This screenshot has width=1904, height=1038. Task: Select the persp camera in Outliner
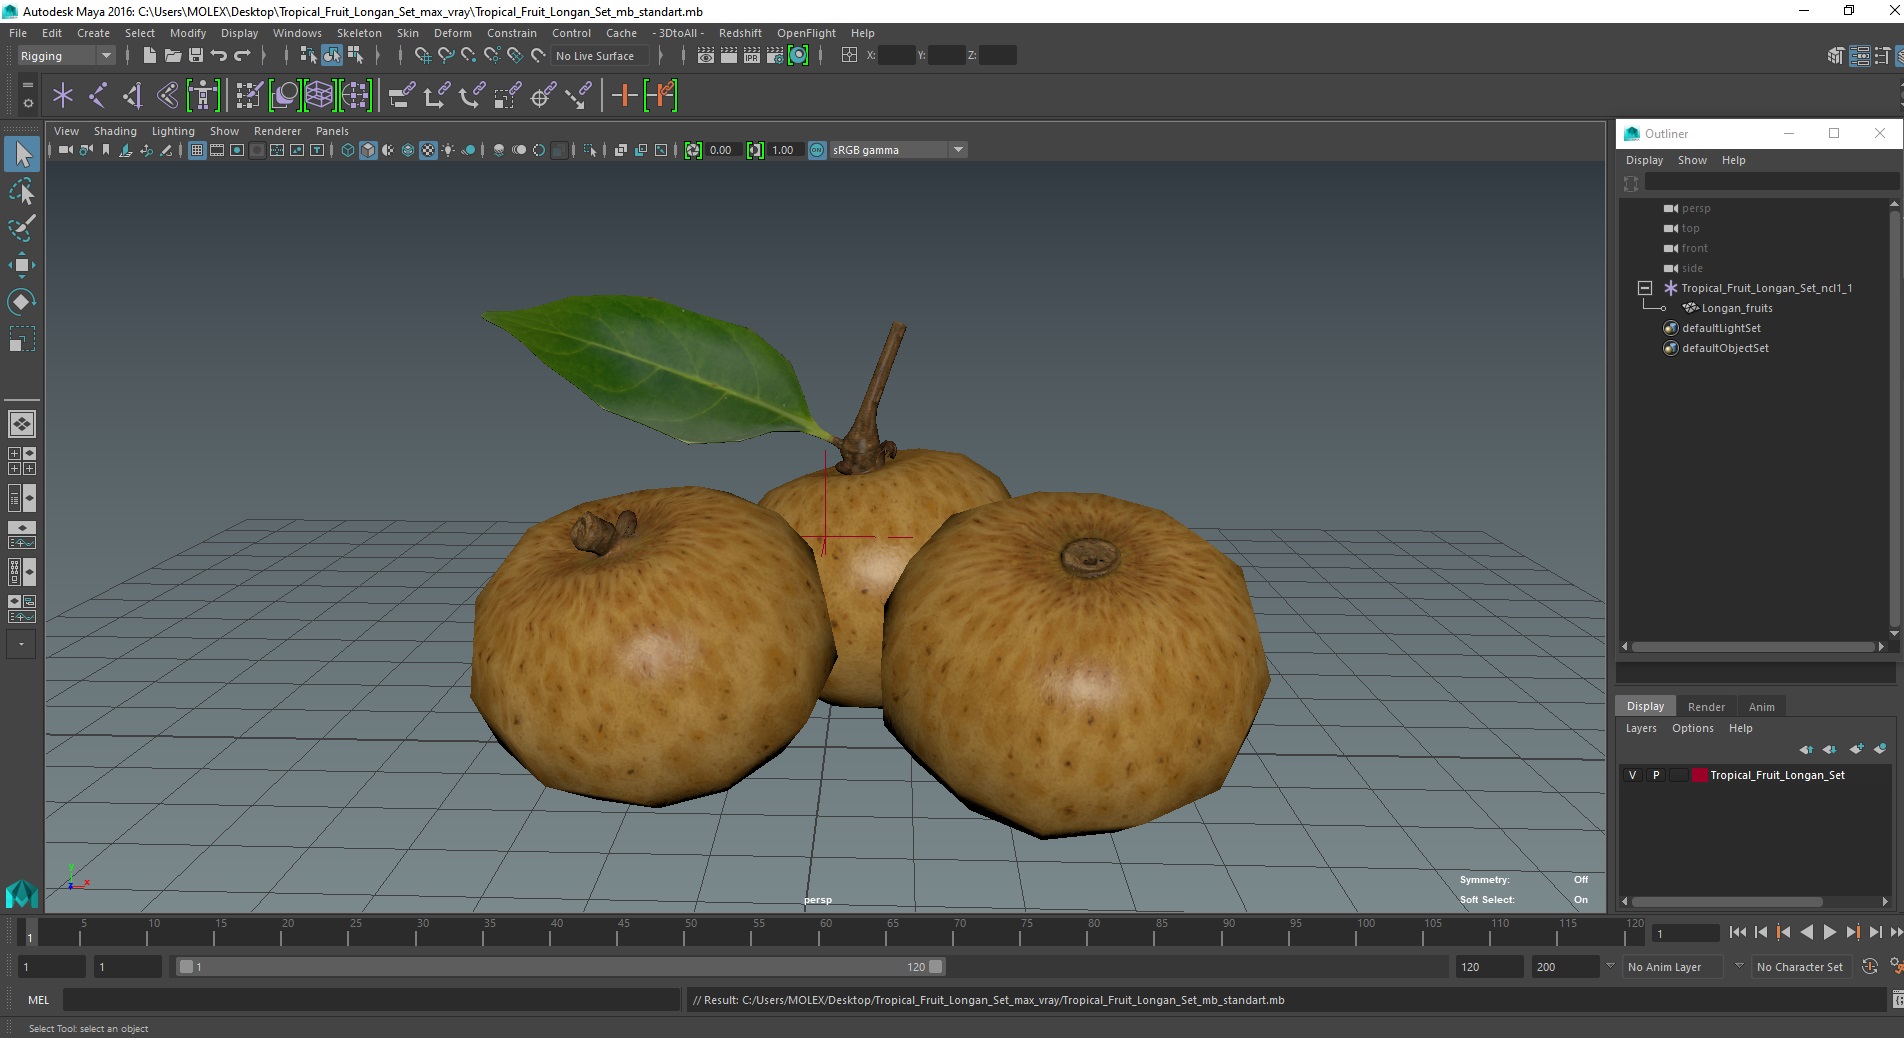(1696, 208)
